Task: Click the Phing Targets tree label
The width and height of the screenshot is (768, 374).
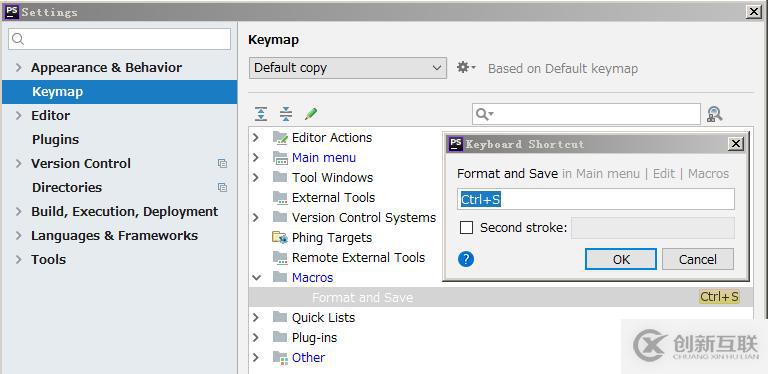Action: 332,238
